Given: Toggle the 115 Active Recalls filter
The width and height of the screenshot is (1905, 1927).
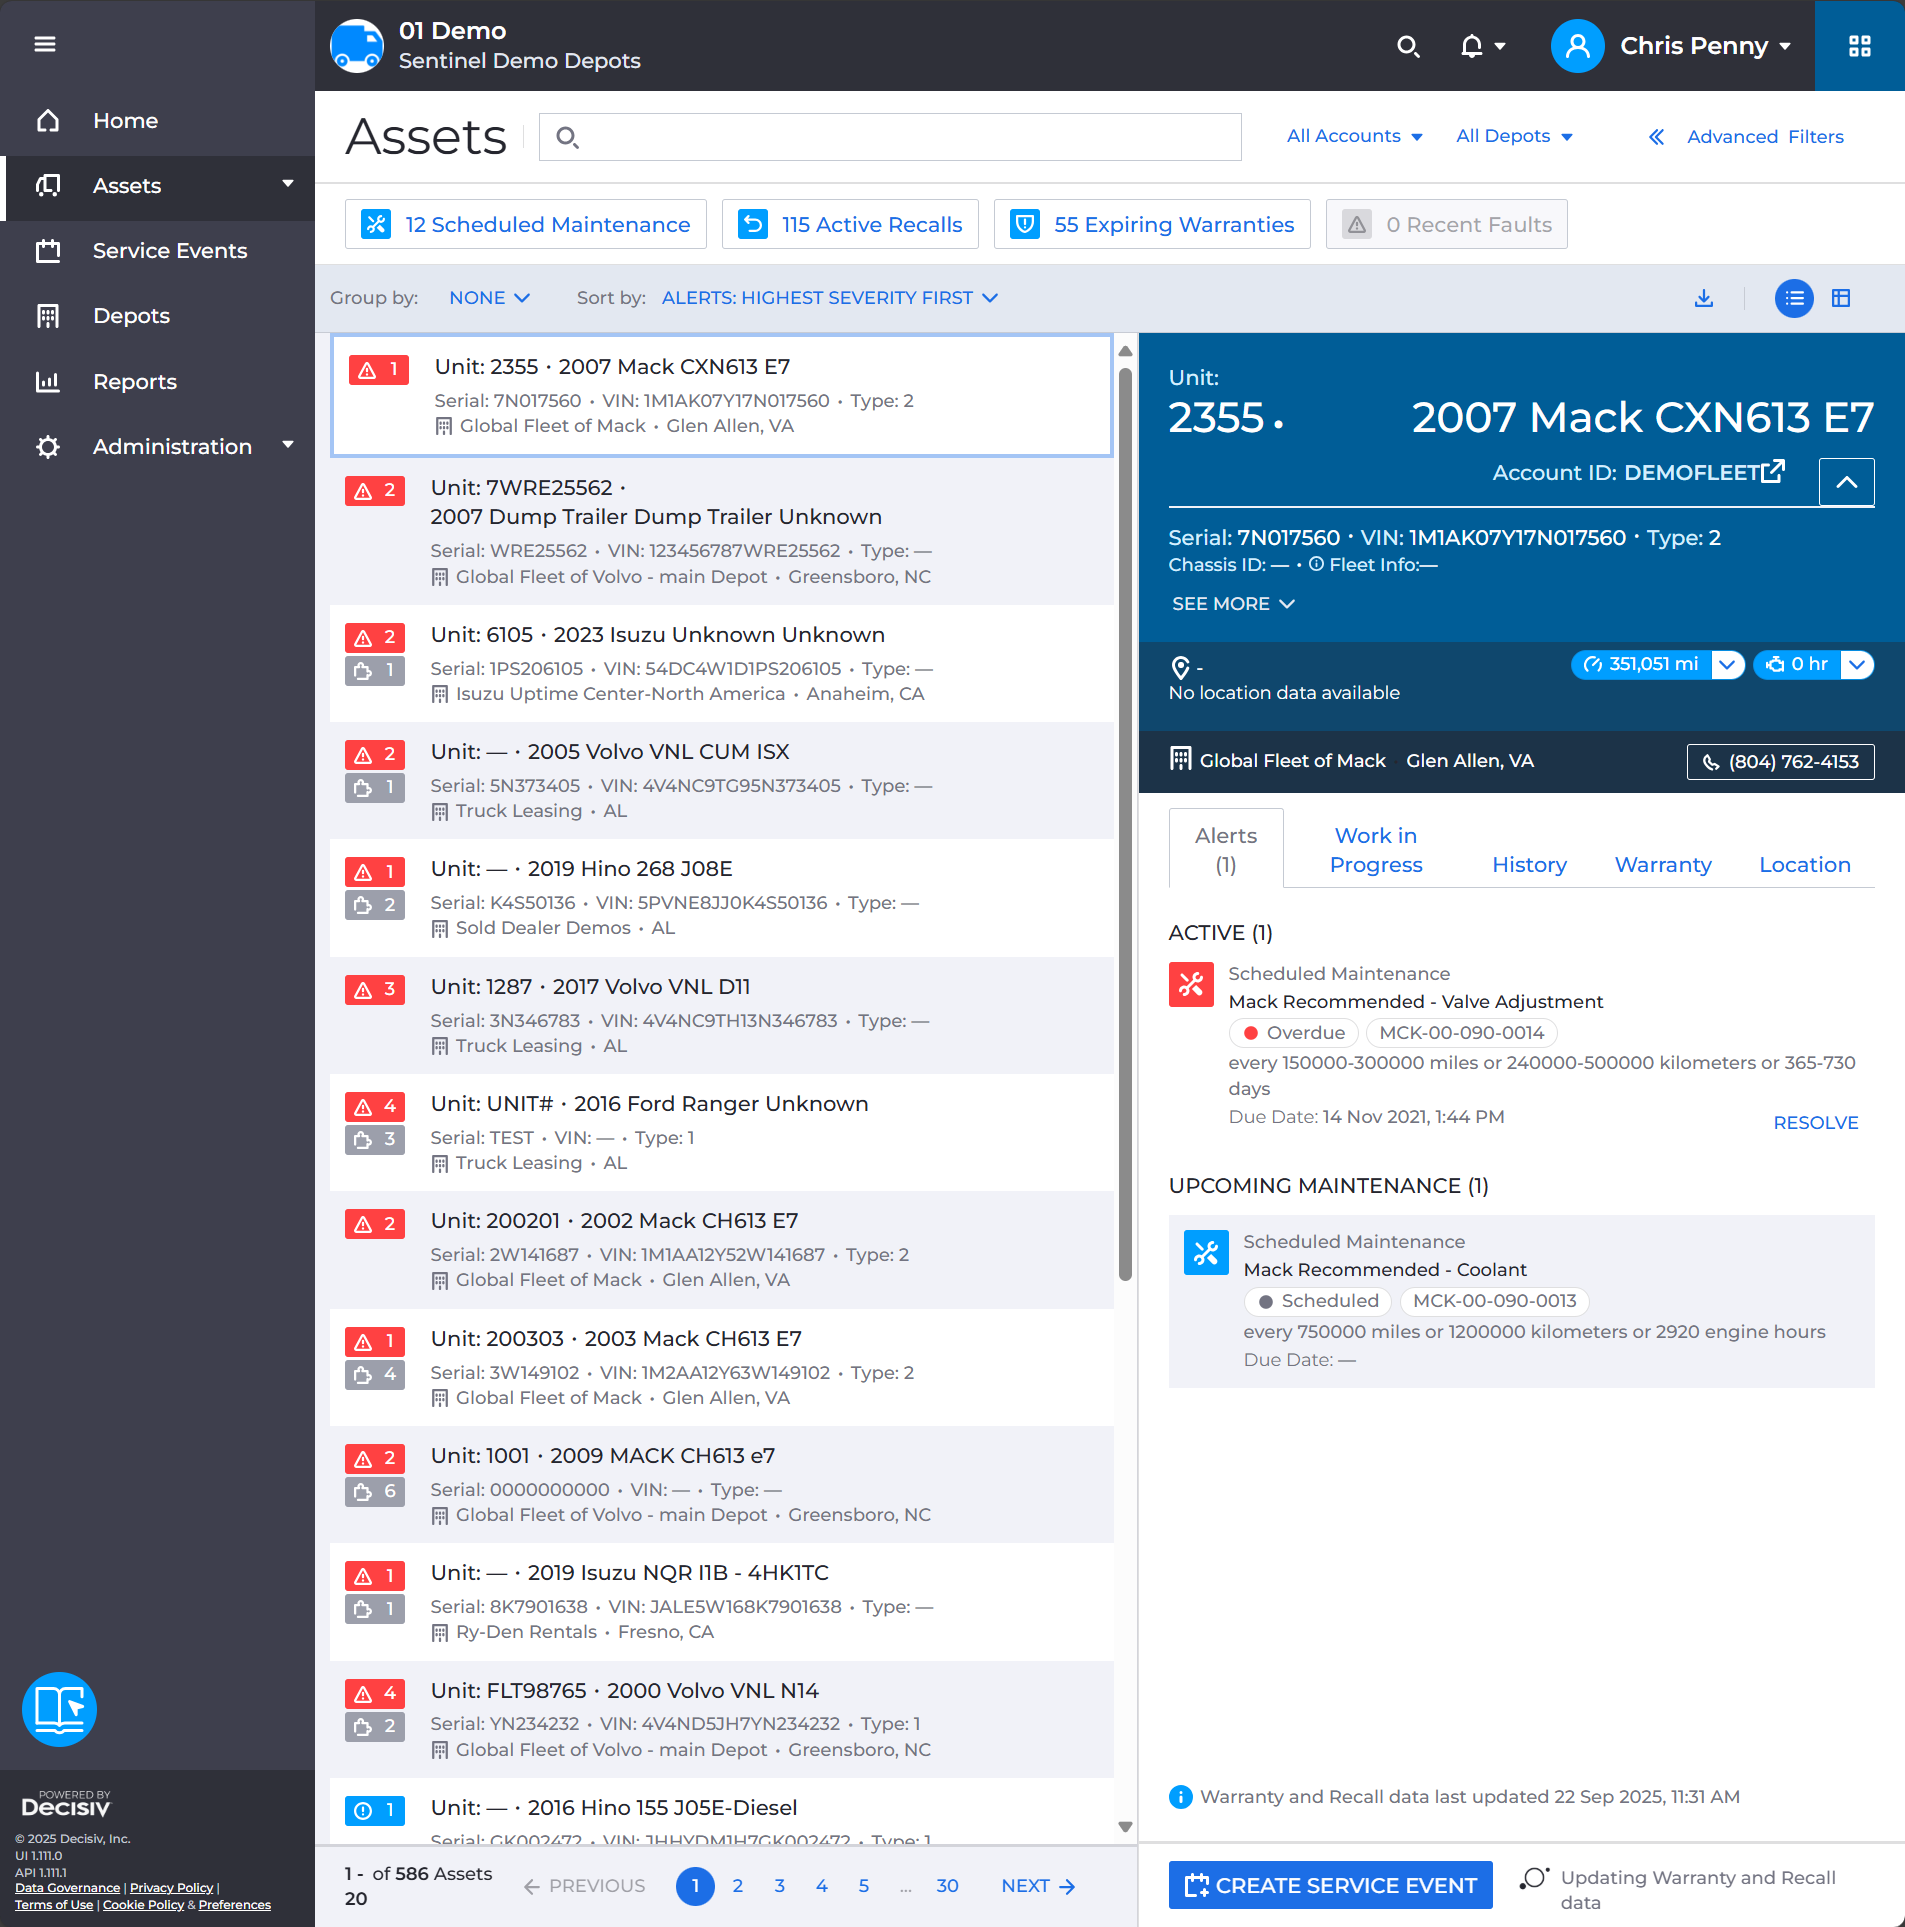Looking at the screenshot, I should [849, 224].
